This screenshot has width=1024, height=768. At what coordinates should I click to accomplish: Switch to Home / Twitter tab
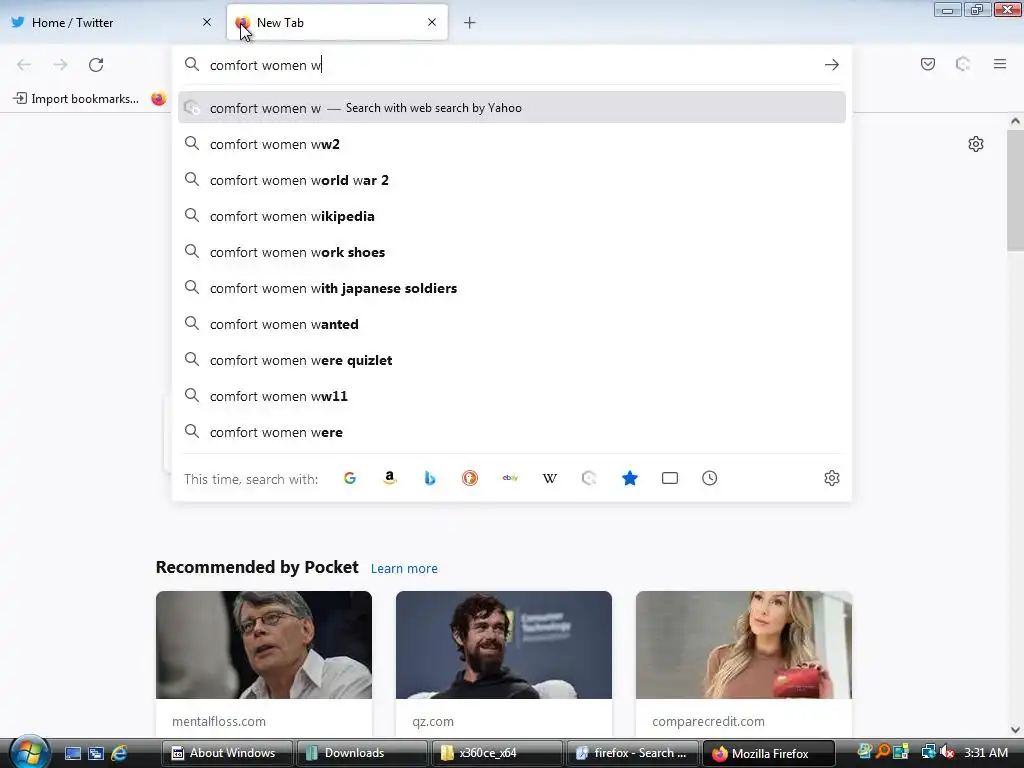[111, 22]
